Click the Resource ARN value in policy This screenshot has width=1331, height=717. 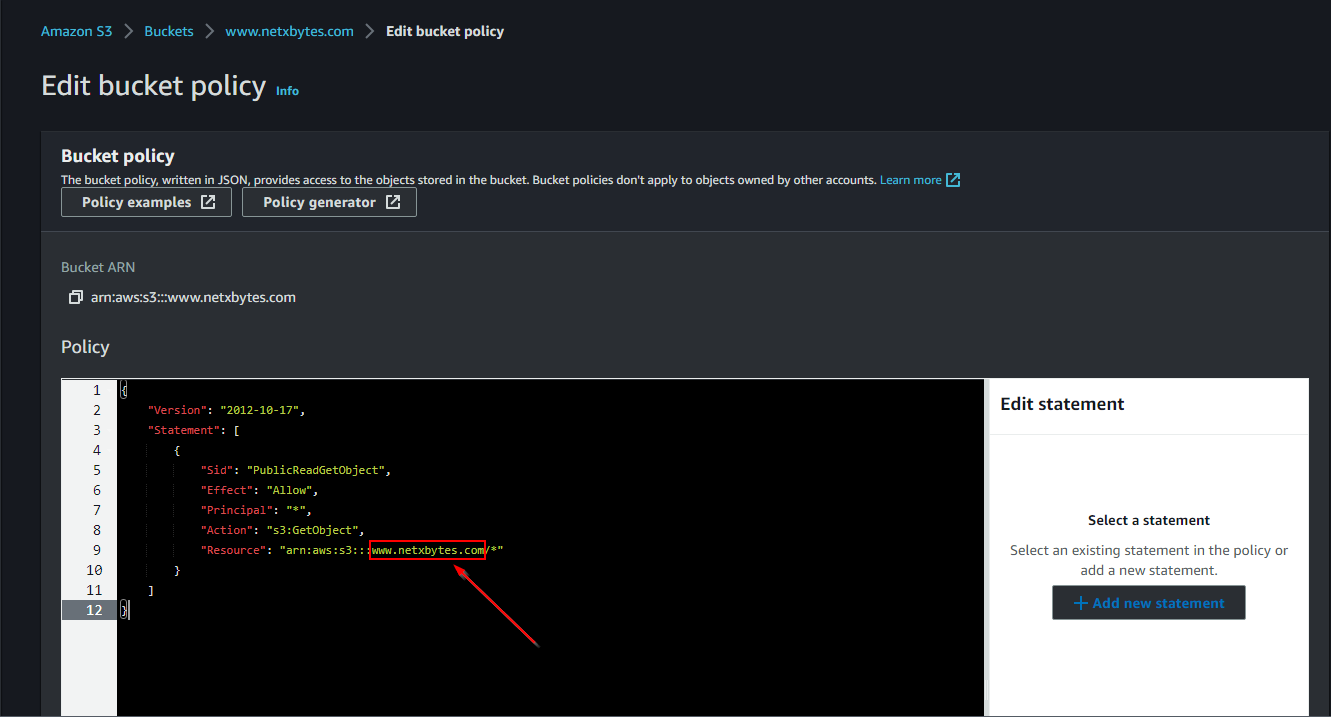pyautogui.click(x=390, y=550)
